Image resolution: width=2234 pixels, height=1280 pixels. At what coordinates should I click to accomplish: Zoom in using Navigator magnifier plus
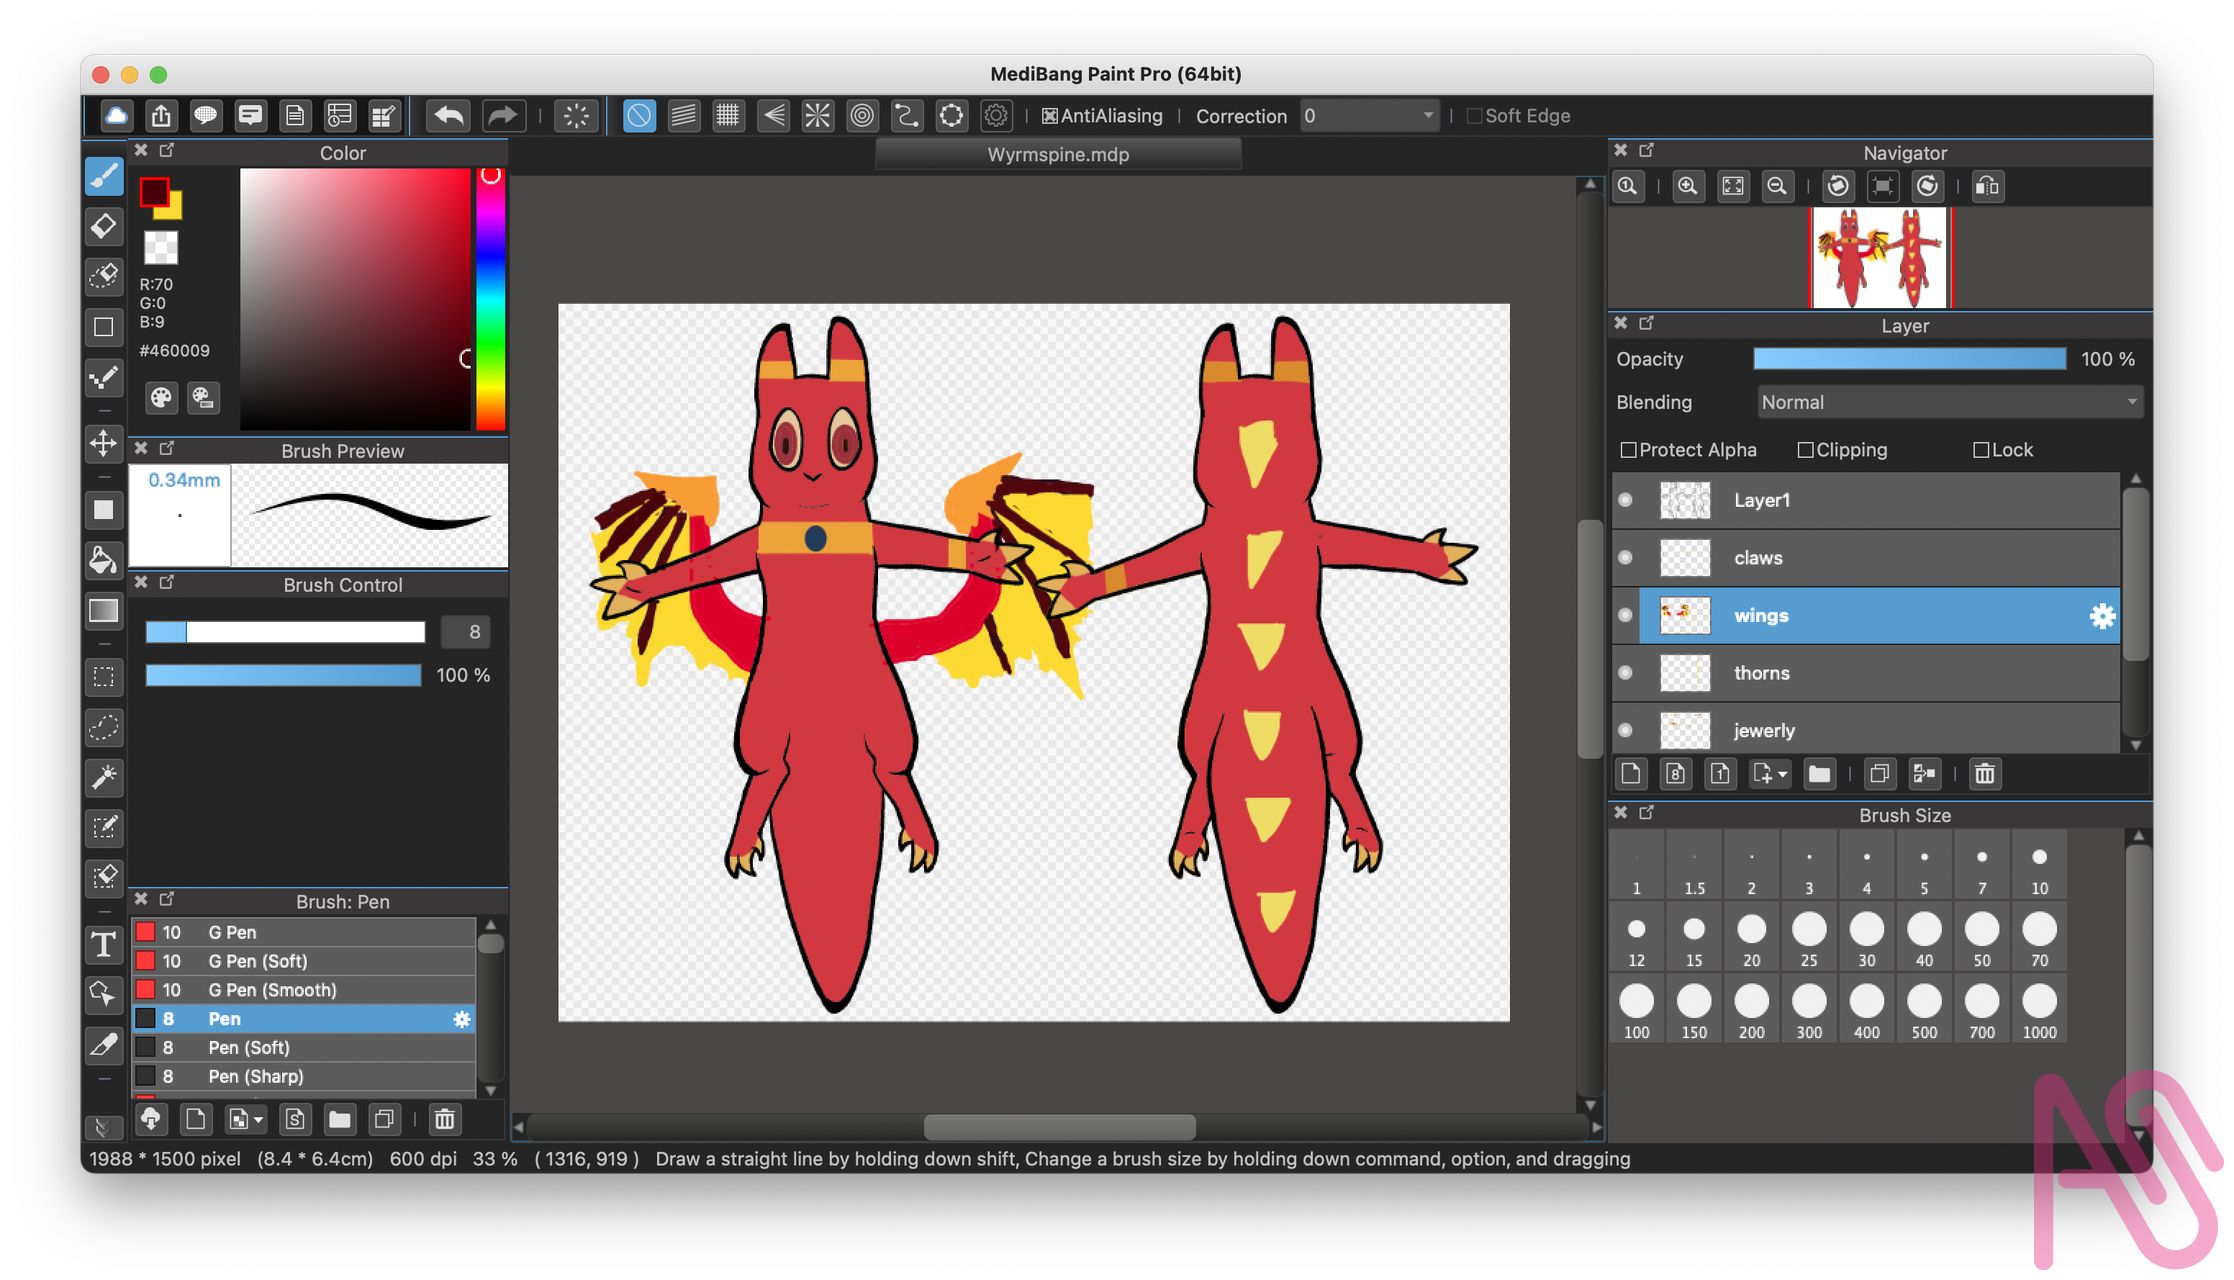click(1688, 187)
